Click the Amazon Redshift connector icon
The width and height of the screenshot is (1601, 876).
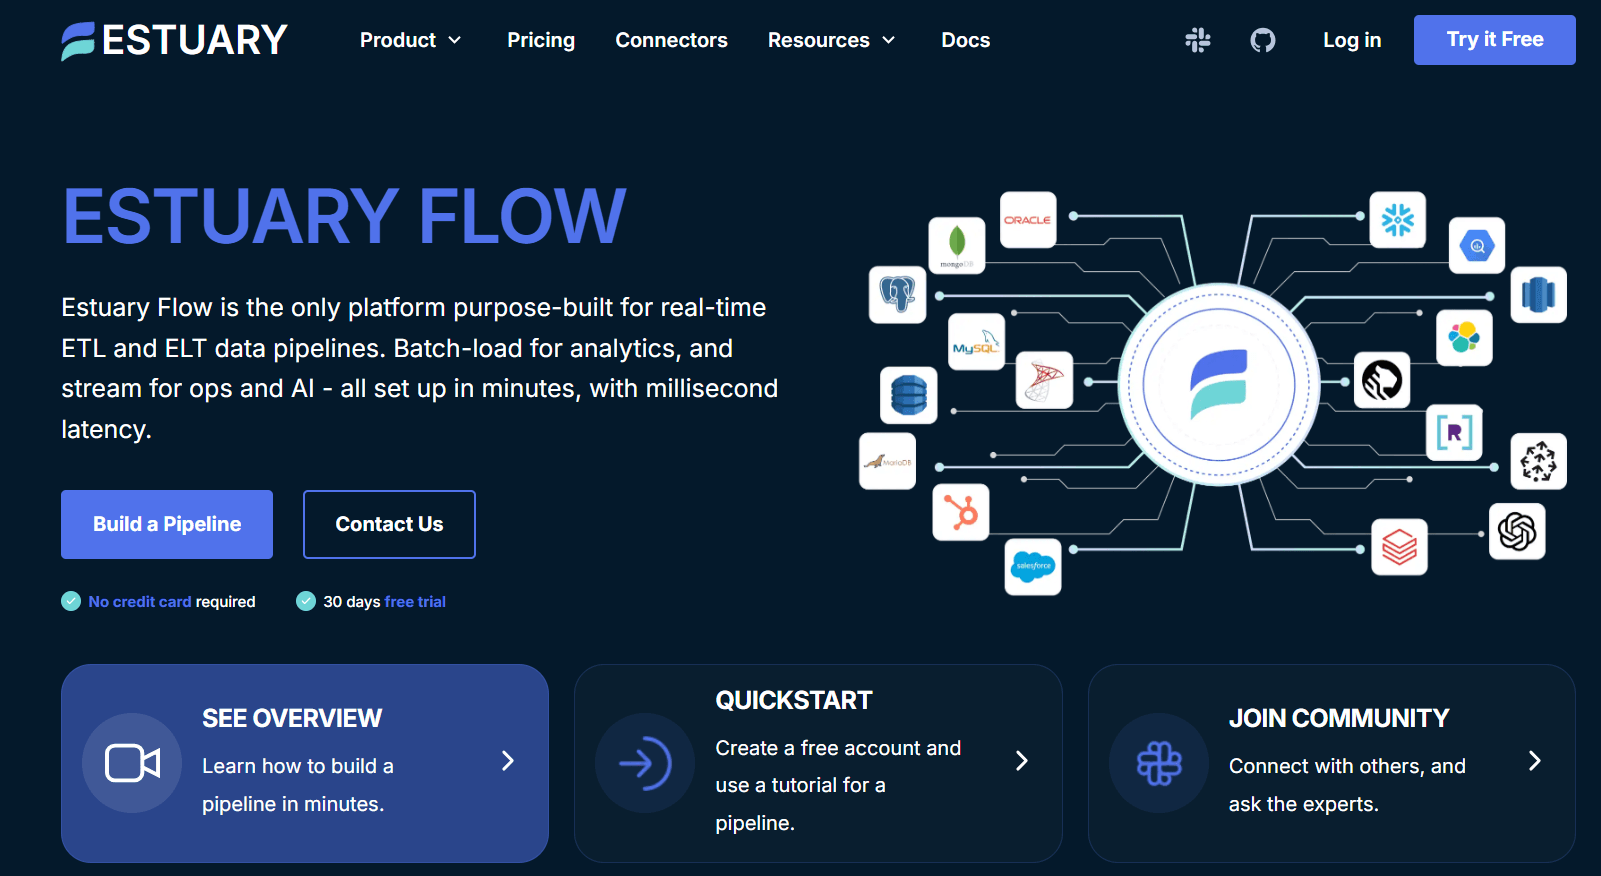[1539, 294]
